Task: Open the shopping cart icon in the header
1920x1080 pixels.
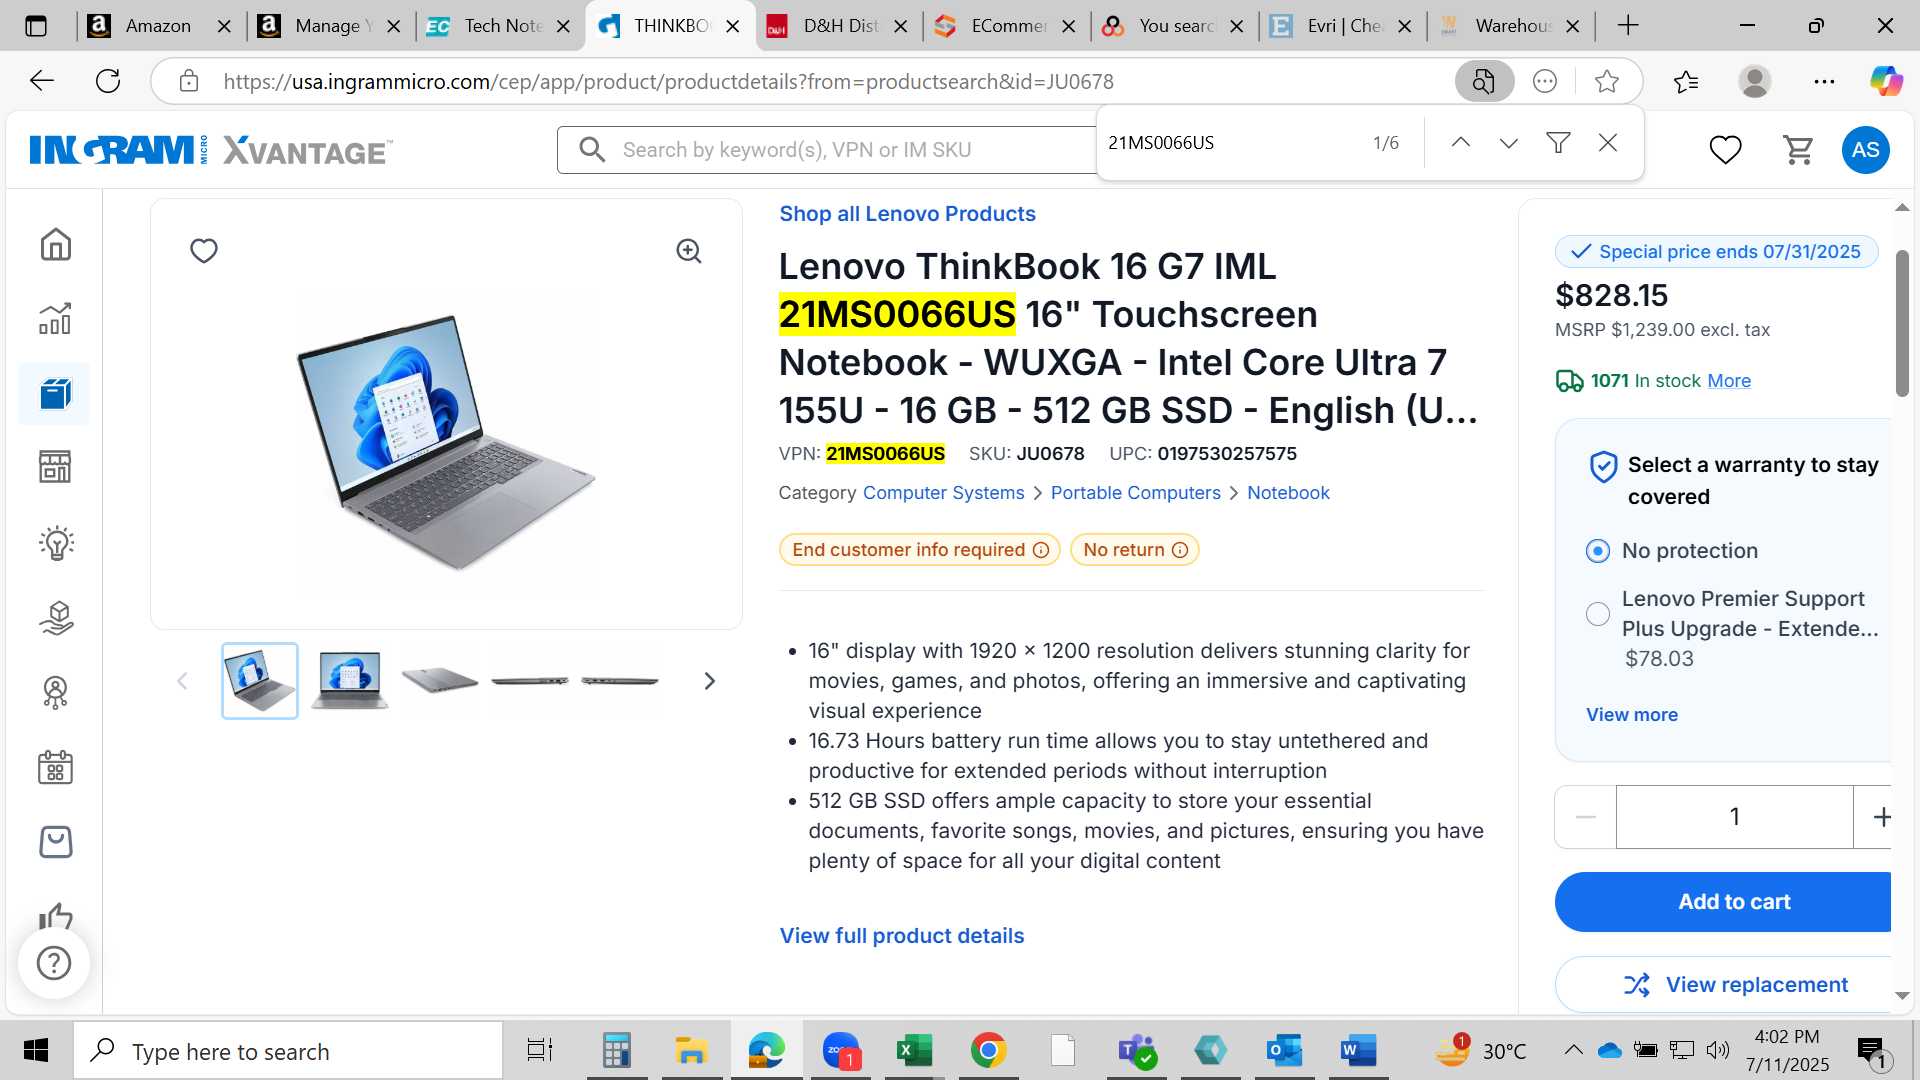Action: point(1798,150)
